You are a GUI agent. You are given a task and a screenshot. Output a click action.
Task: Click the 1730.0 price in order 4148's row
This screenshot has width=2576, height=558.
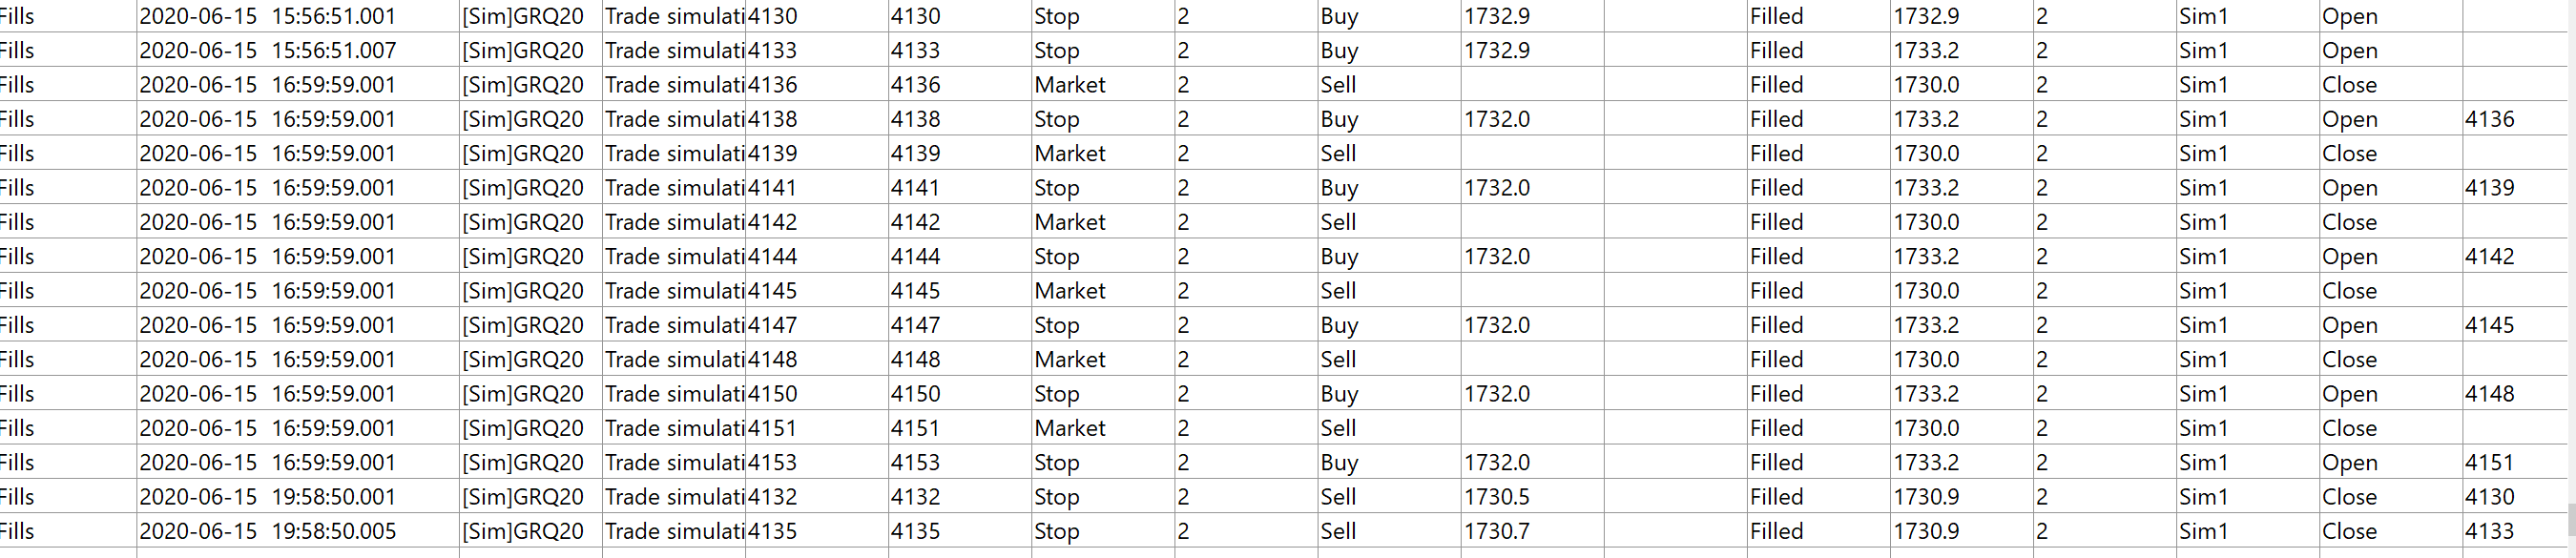point(1926,360)
